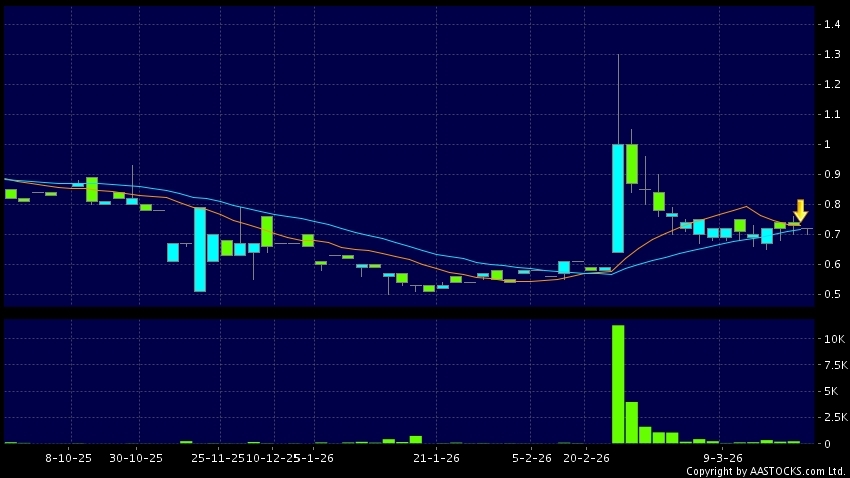The height and width of the screenshot is (478, 850).
Task: Click the 1.4 price axis label
Action: point(829,24)
